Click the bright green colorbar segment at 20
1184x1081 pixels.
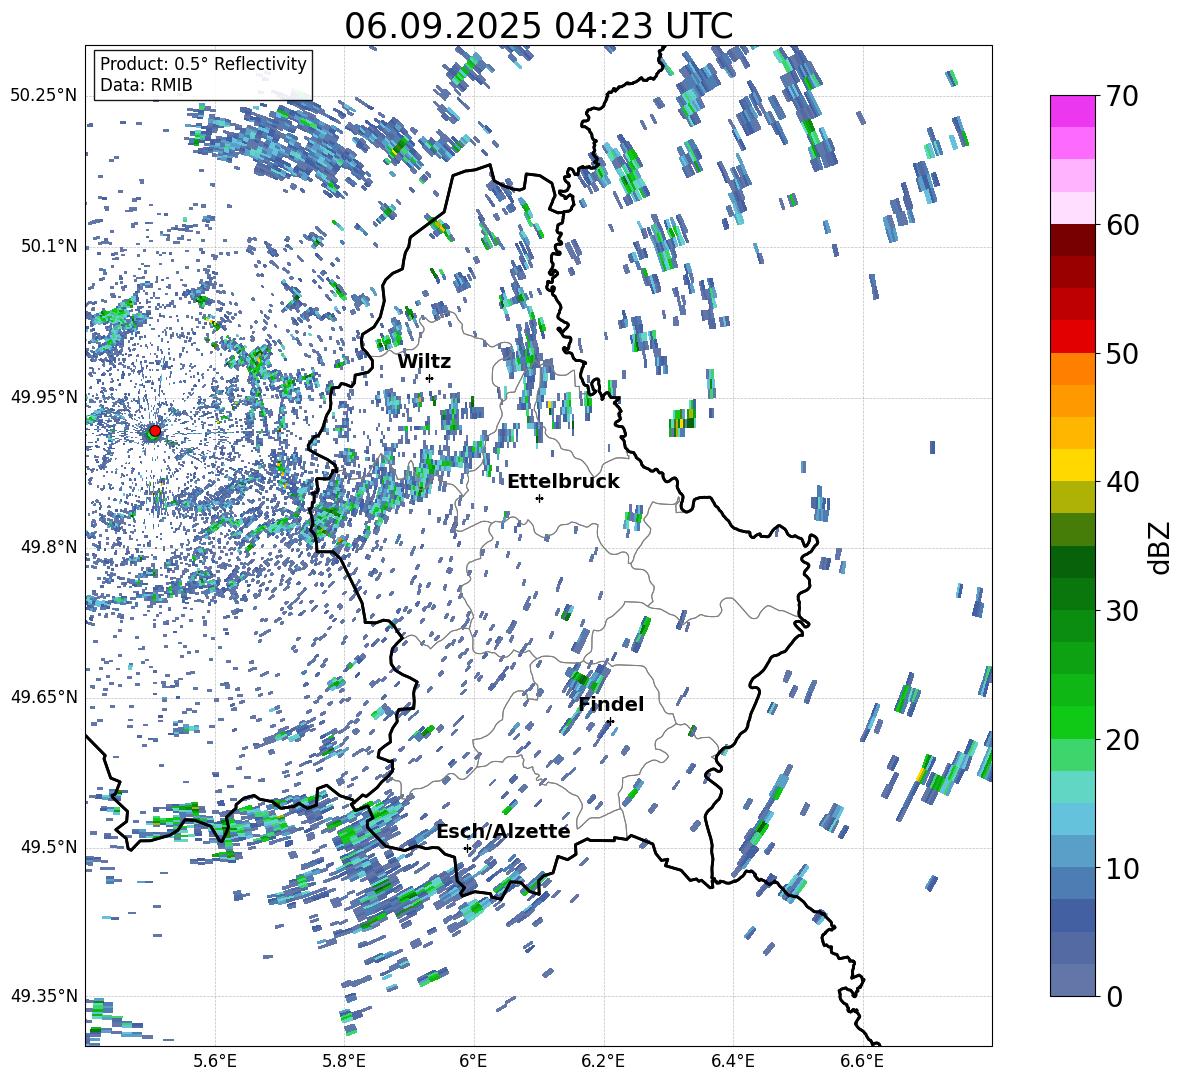pos(1072,722)
